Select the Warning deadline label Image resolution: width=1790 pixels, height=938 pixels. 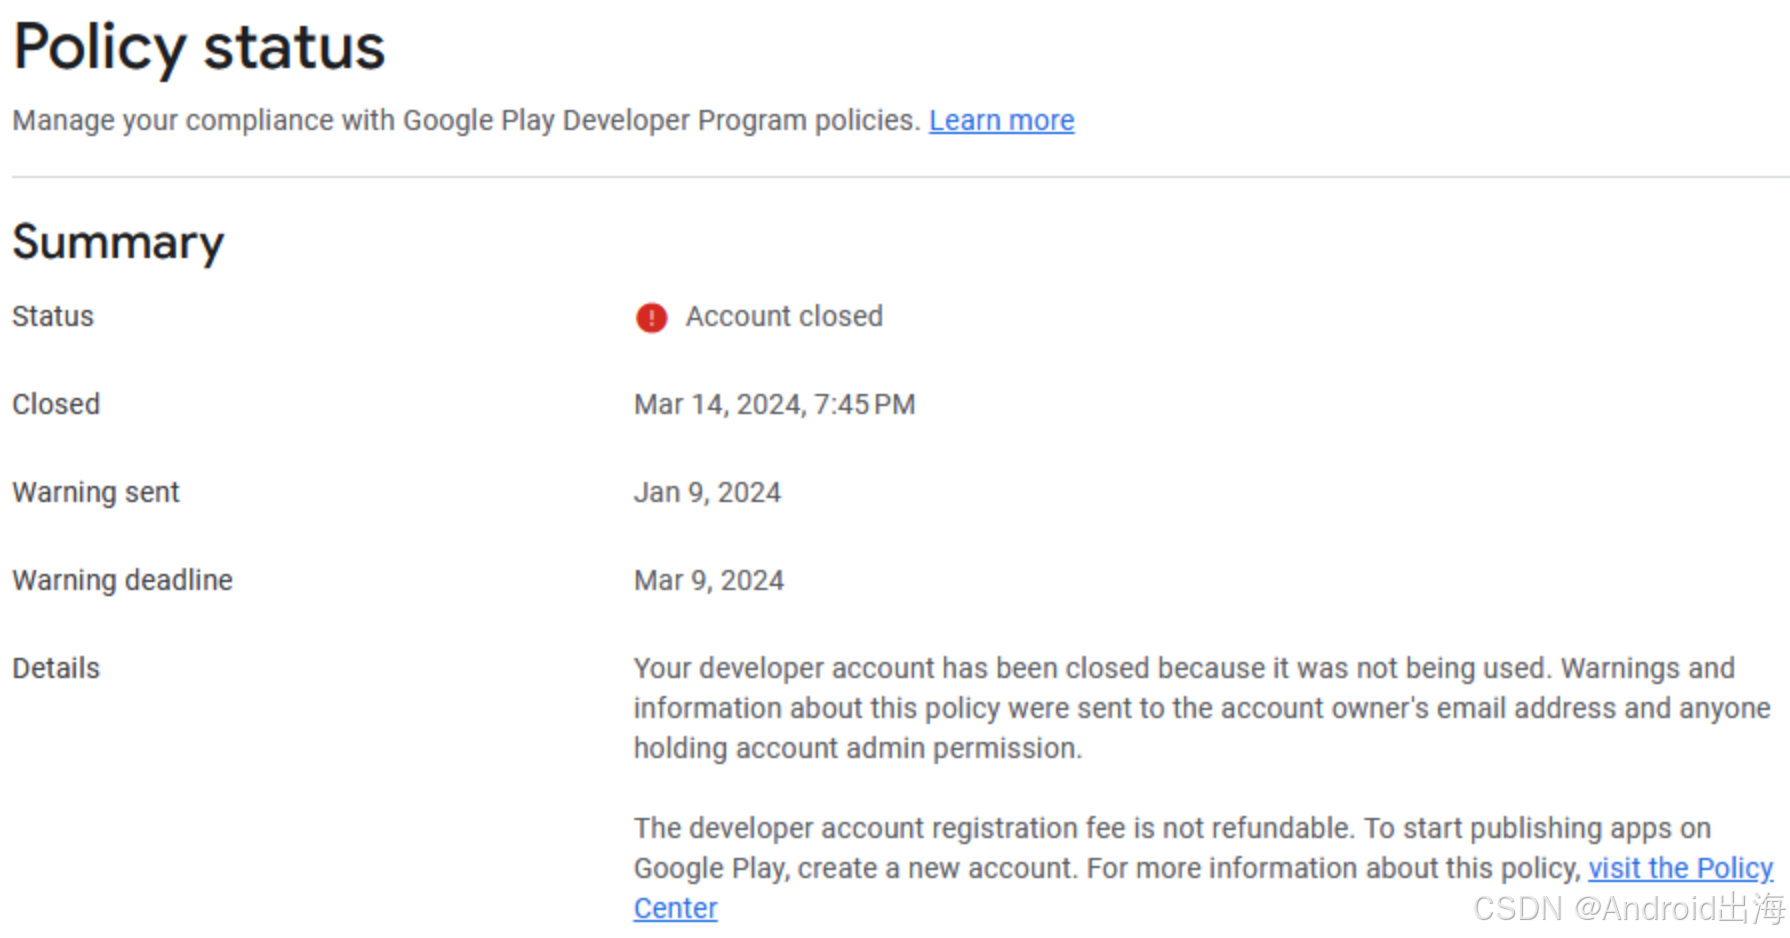pyautogui.click(x=122, y=580)
